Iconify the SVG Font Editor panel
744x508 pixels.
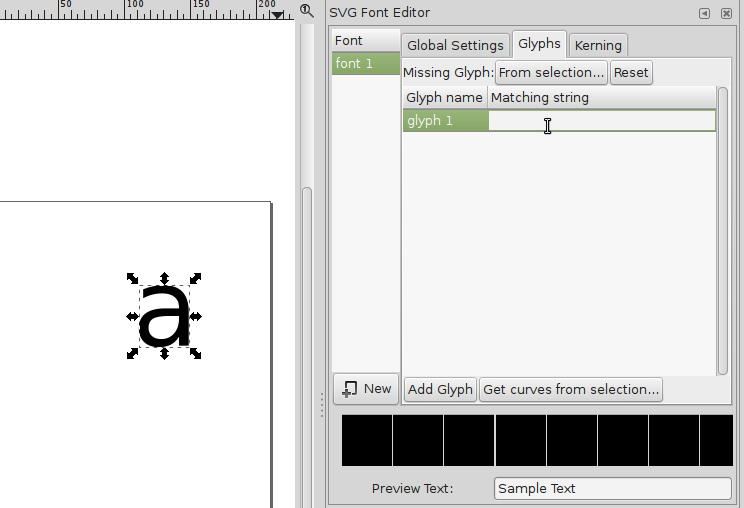pos(704,13)
